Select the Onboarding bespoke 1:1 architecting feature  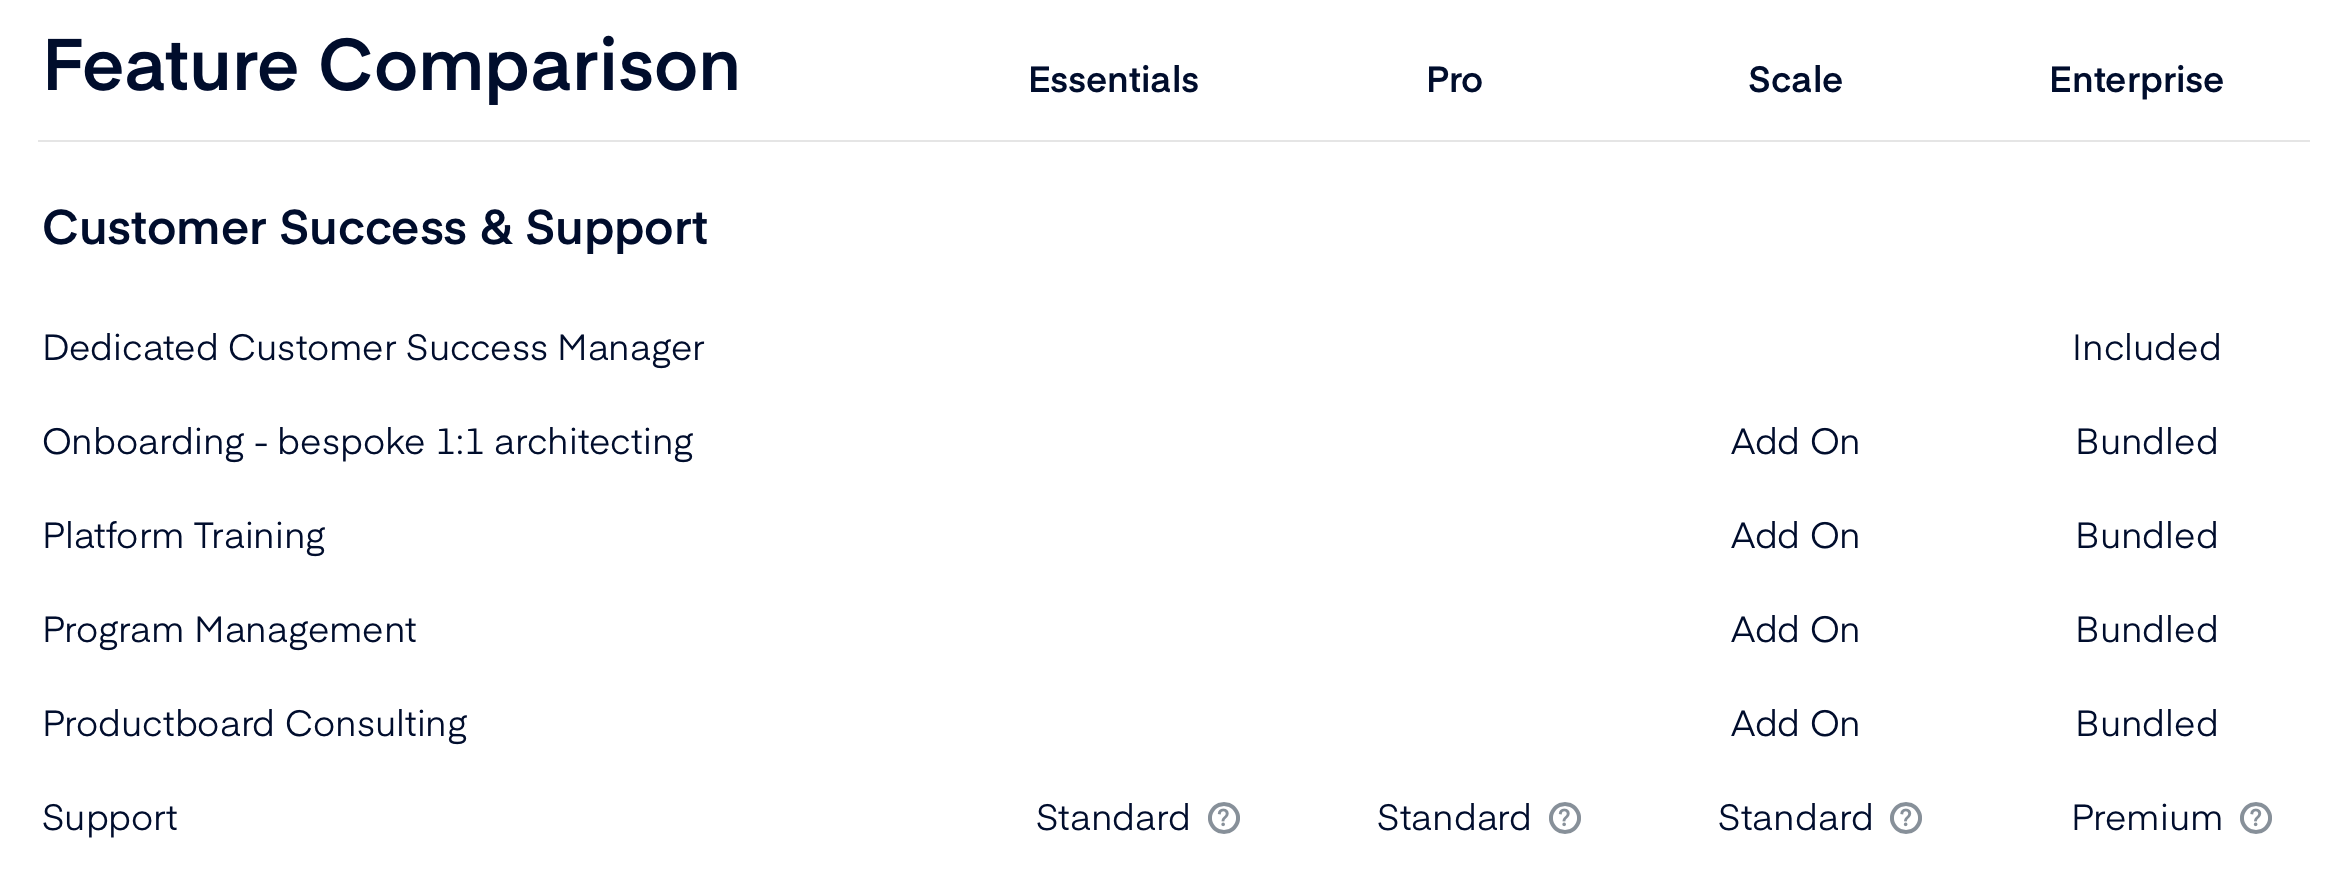pos(367,441)
